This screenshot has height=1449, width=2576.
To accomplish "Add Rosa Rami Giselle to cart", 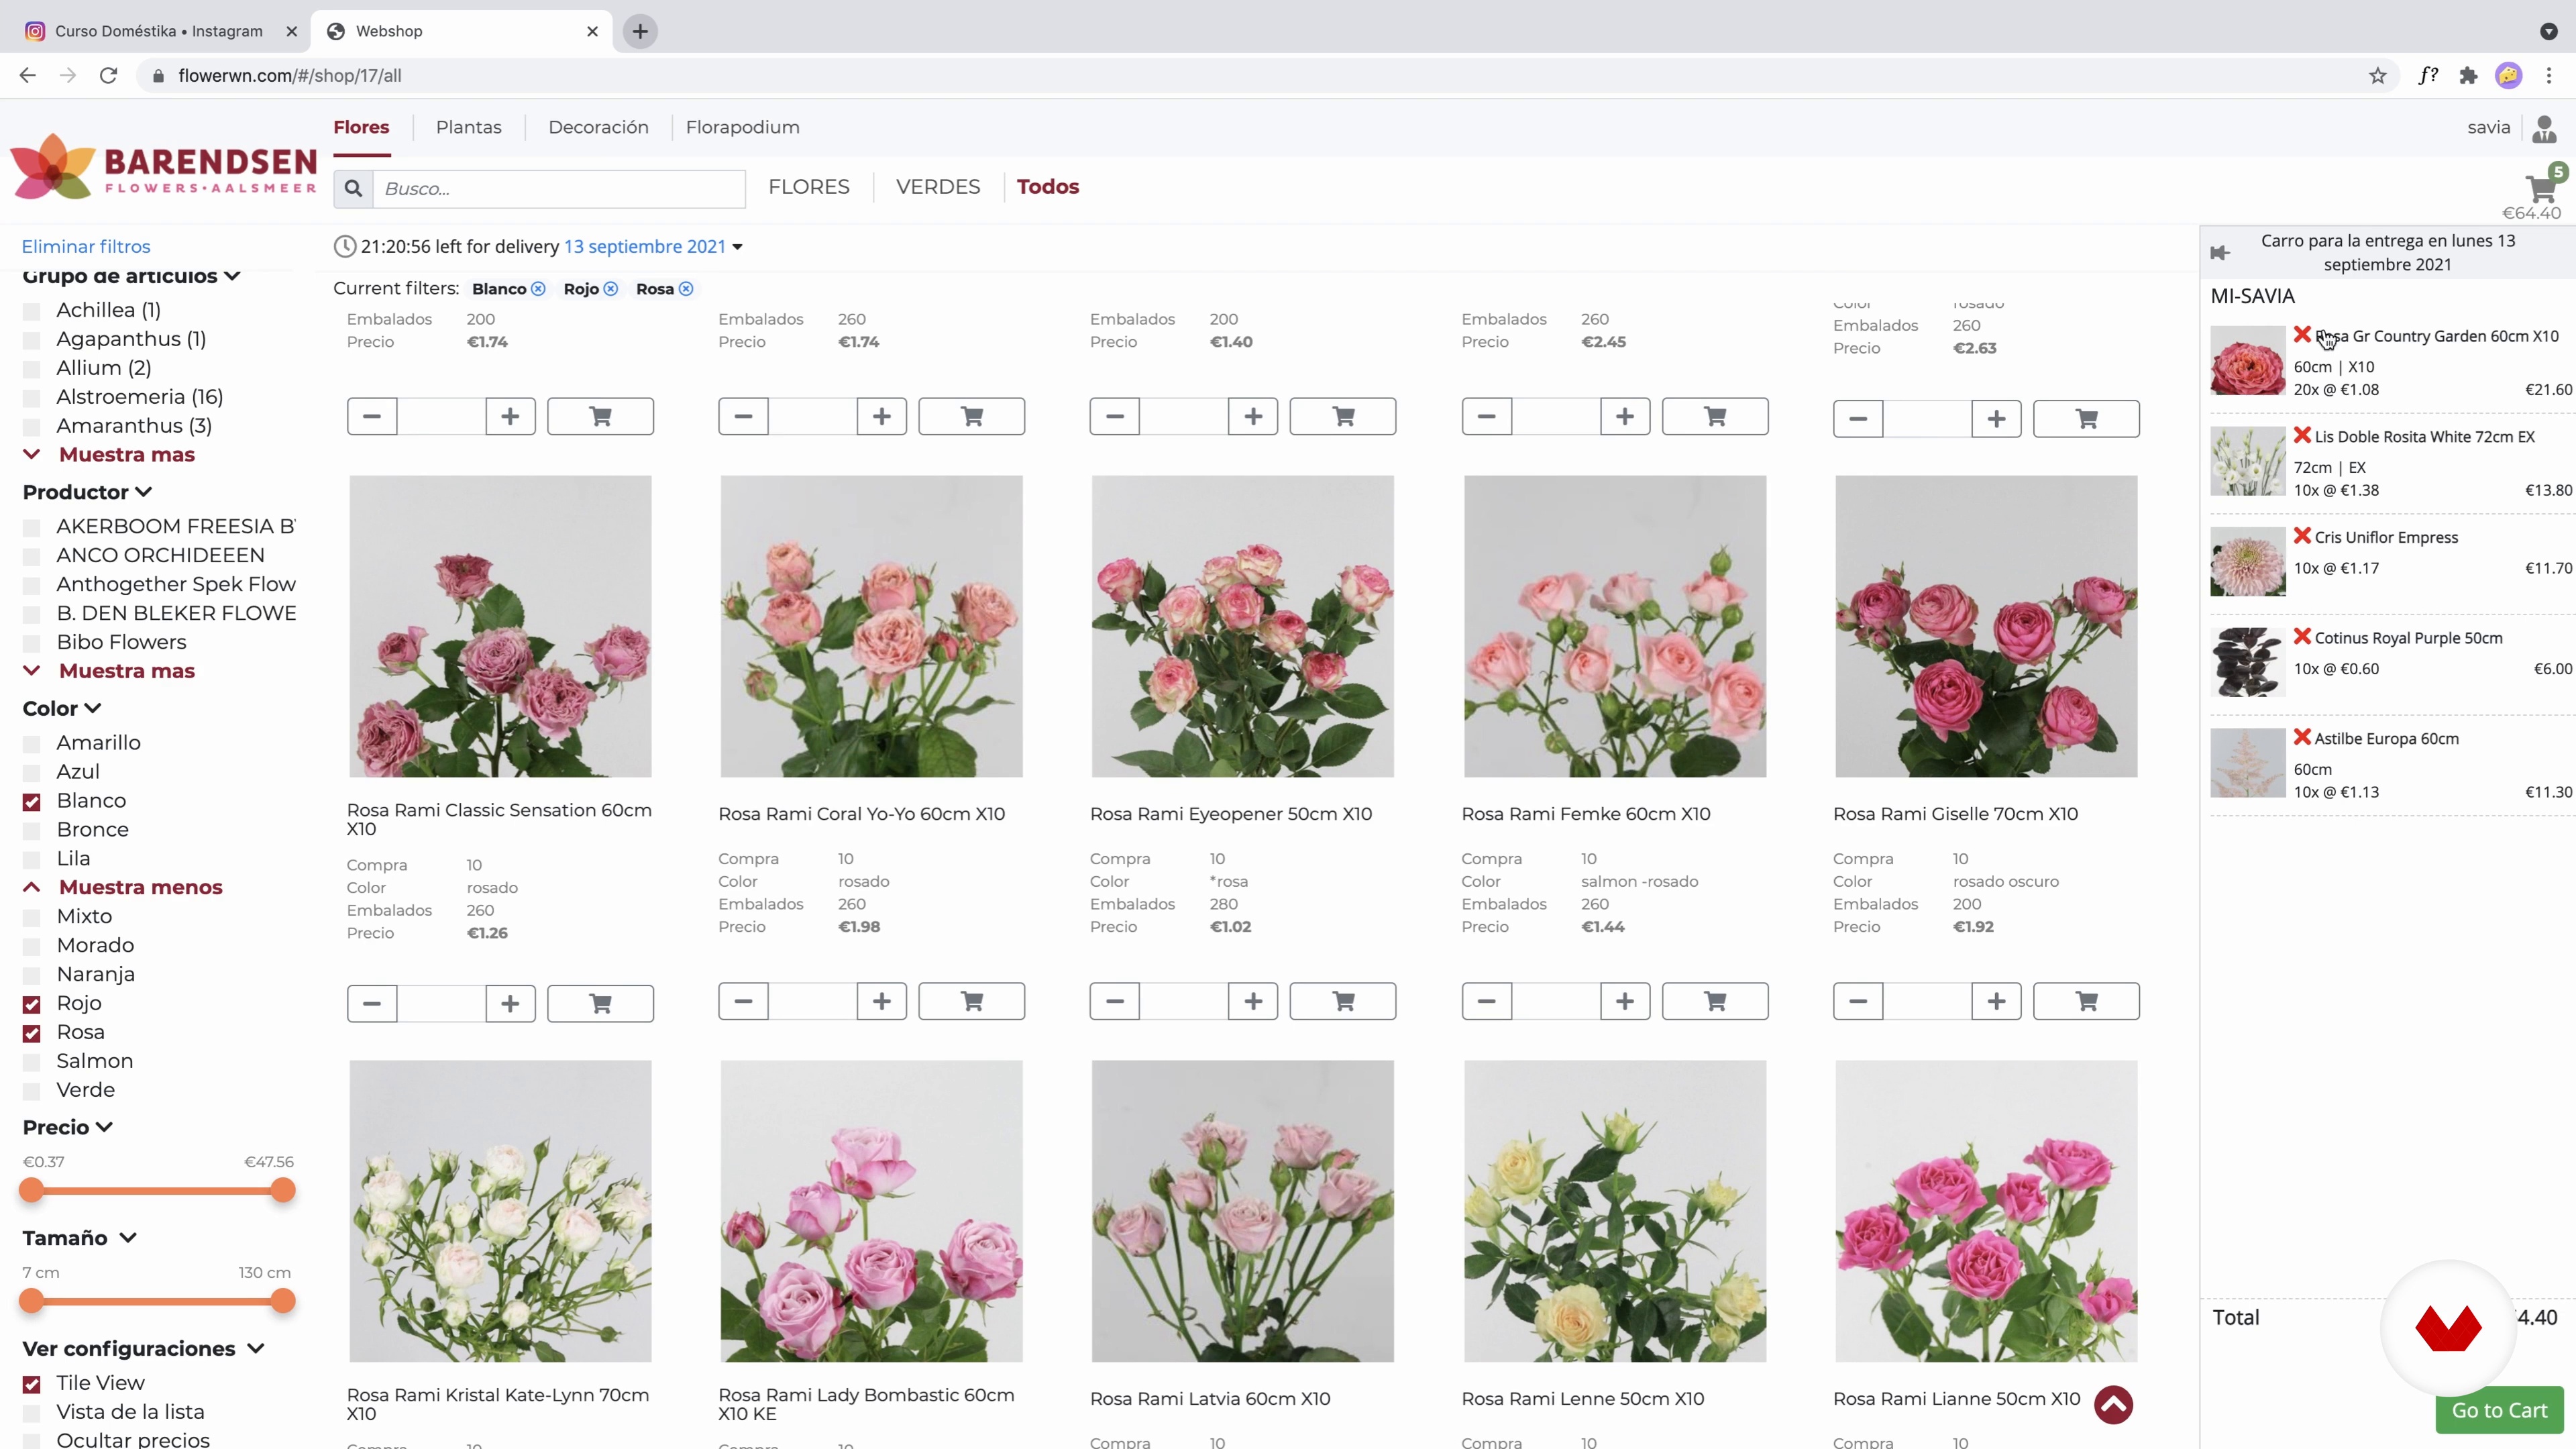I will click(x=2086, y=1001).
